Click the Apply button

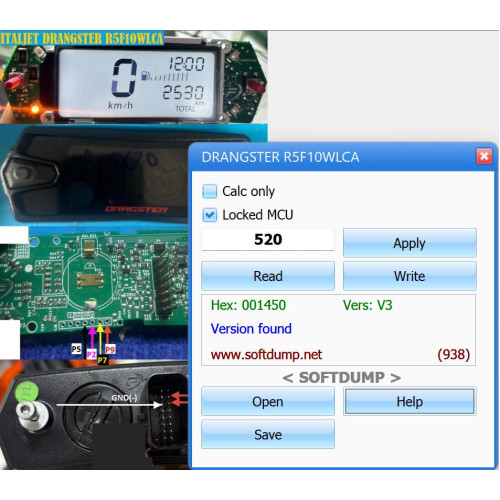point(410,243)
